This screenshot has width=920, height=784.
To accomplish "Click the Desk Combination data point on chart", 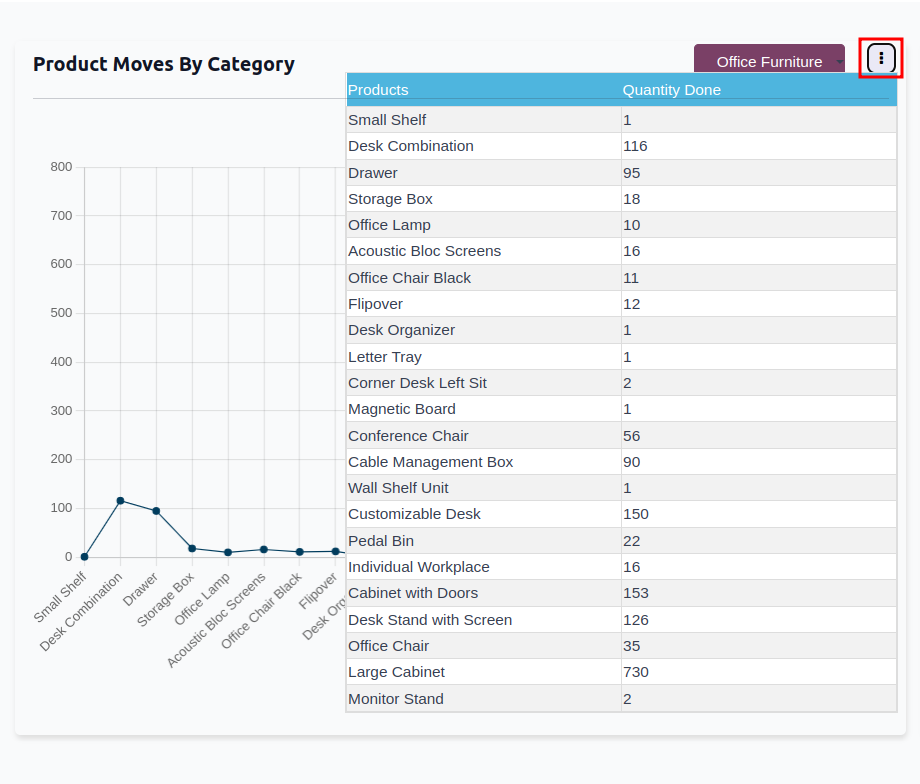I will point(120,501).
